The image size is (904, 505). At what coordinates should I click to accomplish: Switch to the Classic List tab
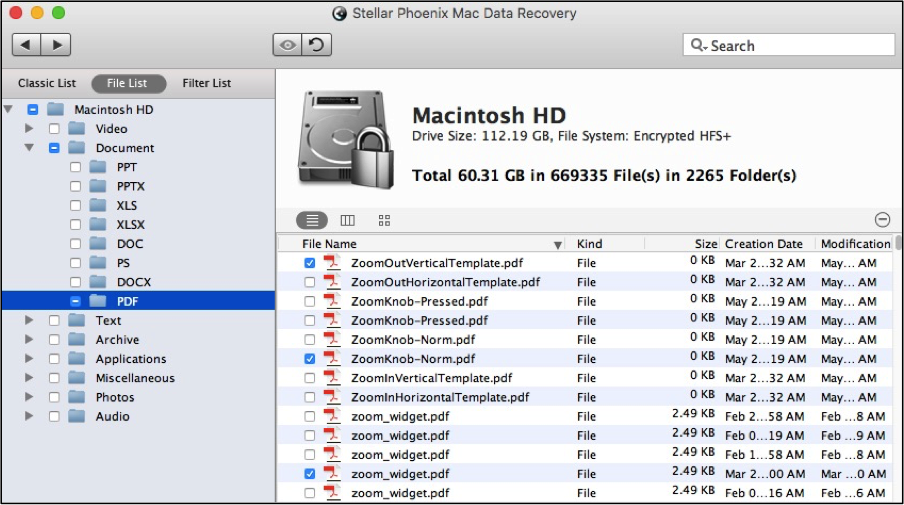[x=47, y=83]
